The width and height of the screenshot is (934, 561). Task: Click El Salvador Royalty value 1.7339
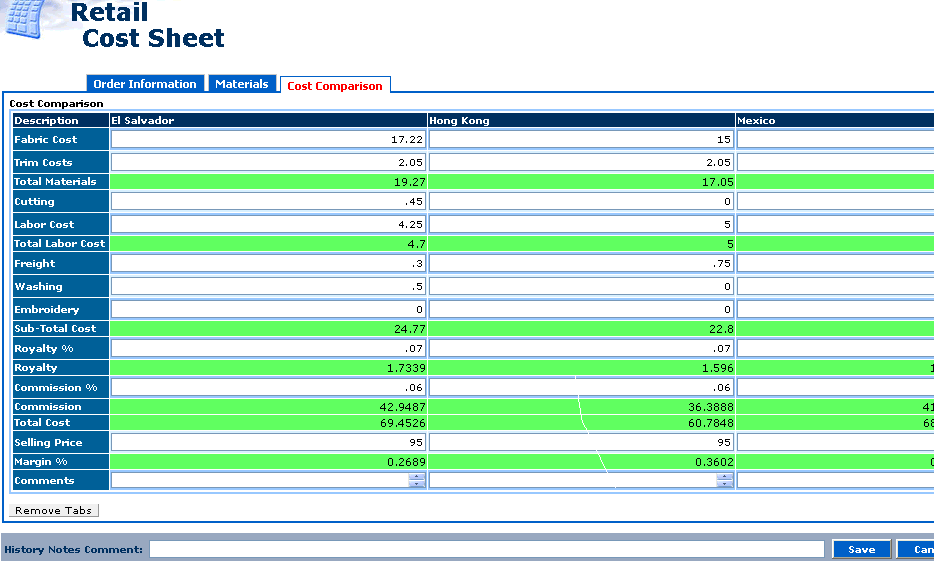[x=406, y=368]
